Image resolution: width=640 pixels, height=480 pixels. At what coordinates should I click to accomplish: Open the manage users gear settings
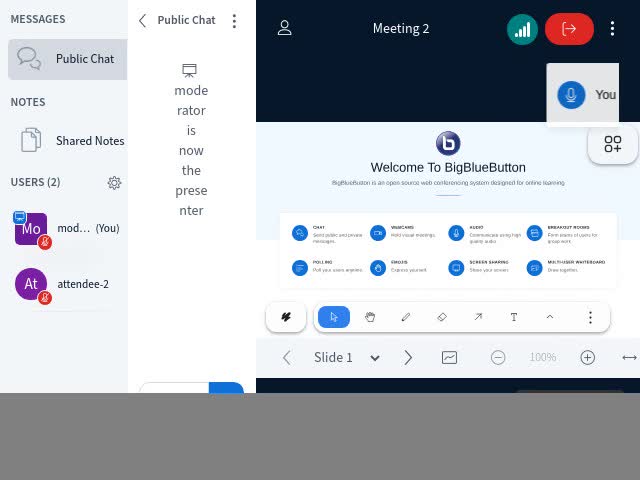[x=114, y=183]
